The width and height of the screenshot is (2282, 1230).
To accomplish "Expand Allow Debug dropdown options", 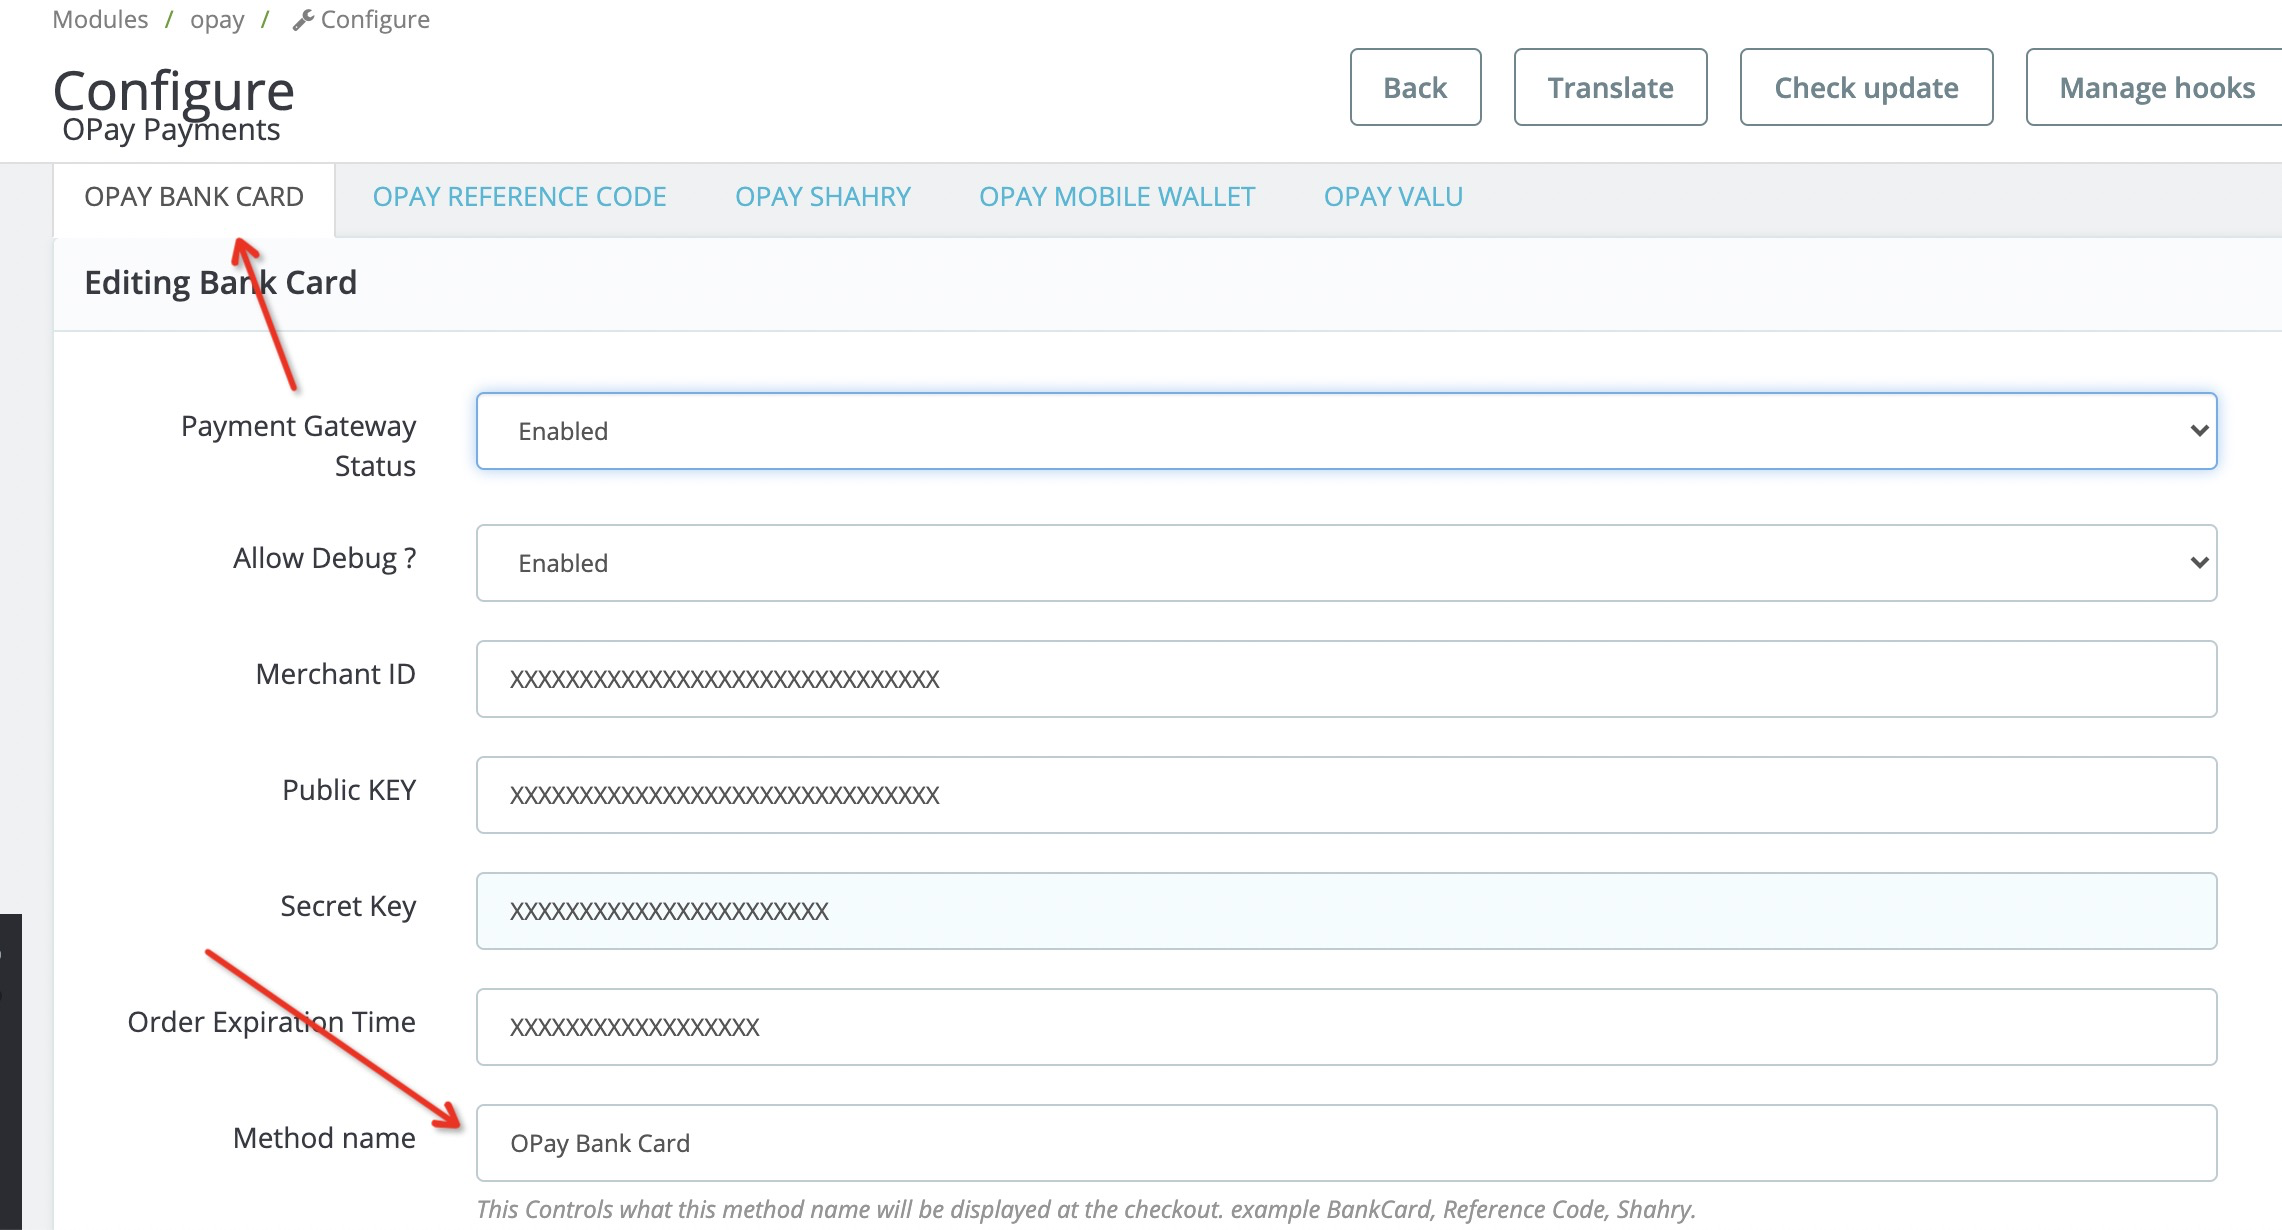I will point(2194,562).
